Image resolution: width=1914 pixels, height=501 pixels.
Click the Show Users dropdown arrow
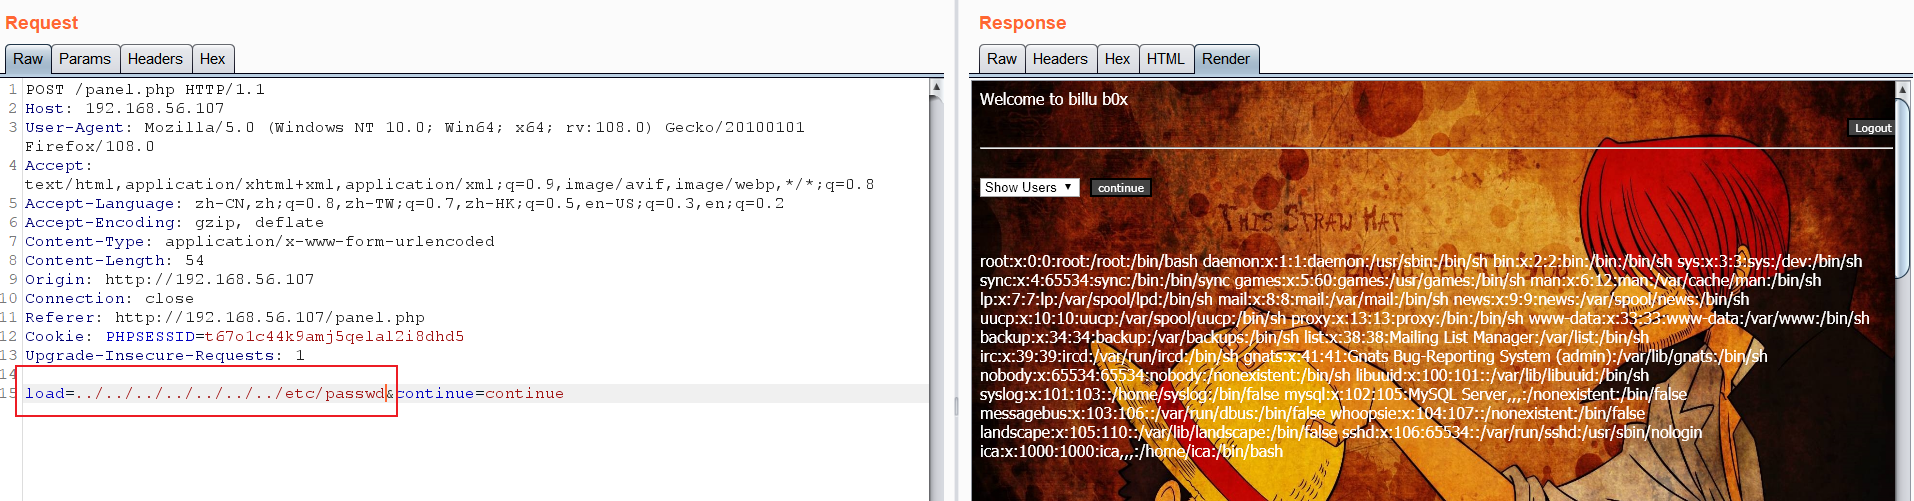point(1068,187)
